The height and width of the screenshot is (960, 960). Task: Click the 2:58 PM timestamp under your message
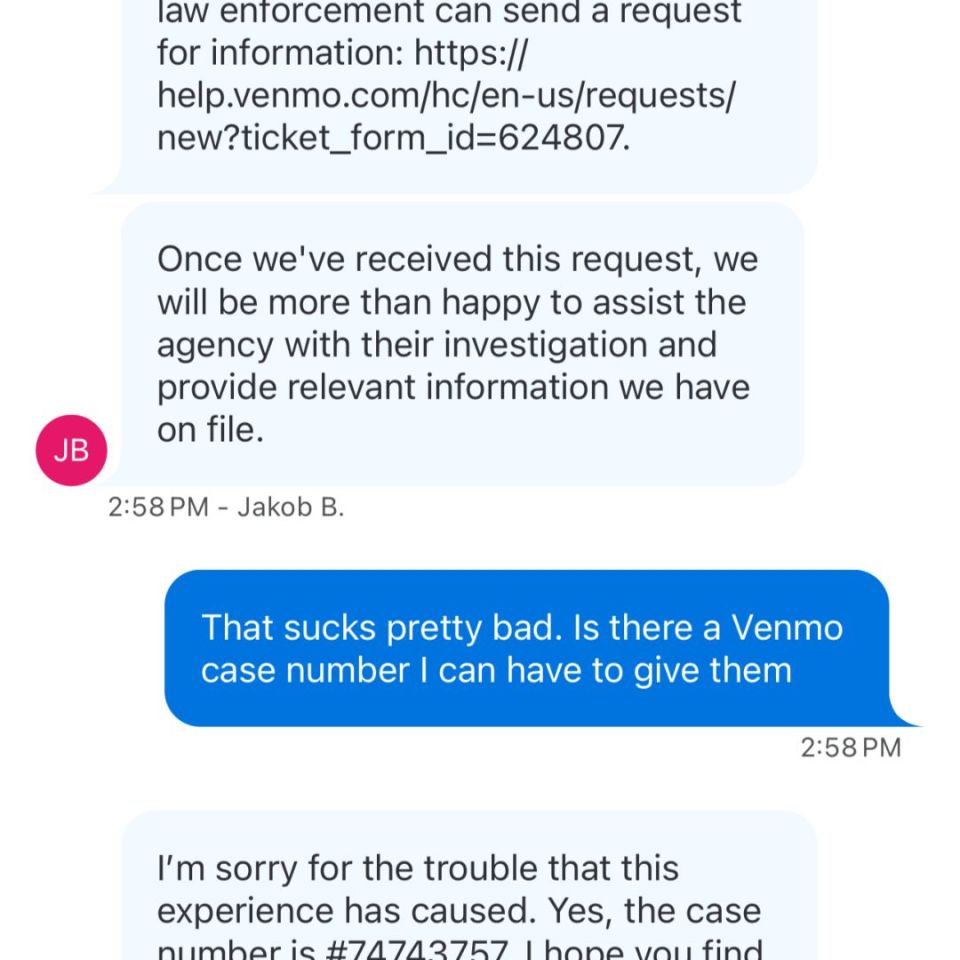[x=850, y=746]
